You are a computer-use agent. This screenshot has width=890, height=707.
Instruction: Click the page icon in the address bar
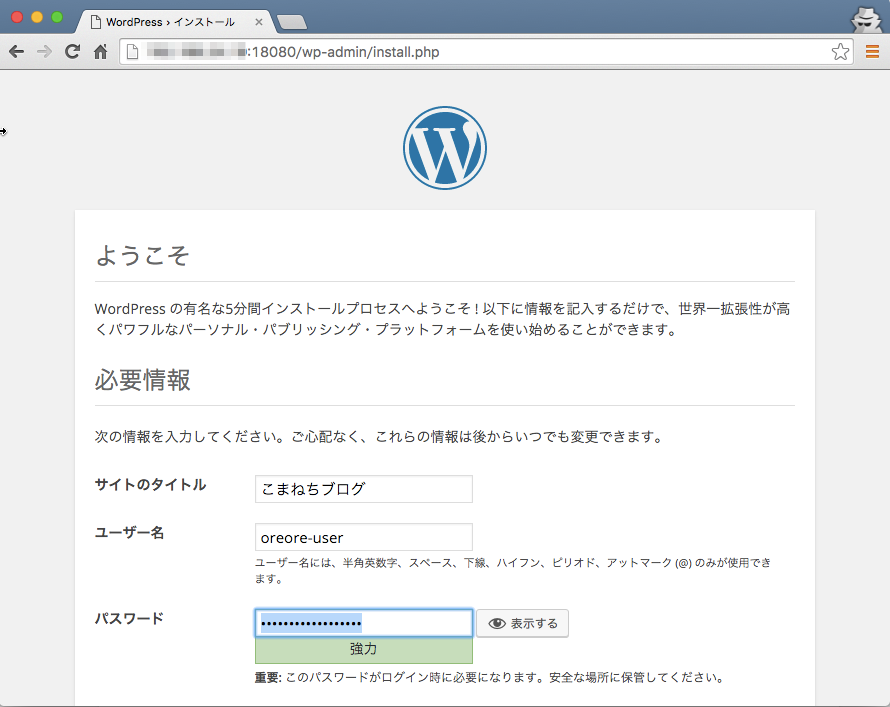click(x=132, y=52)
